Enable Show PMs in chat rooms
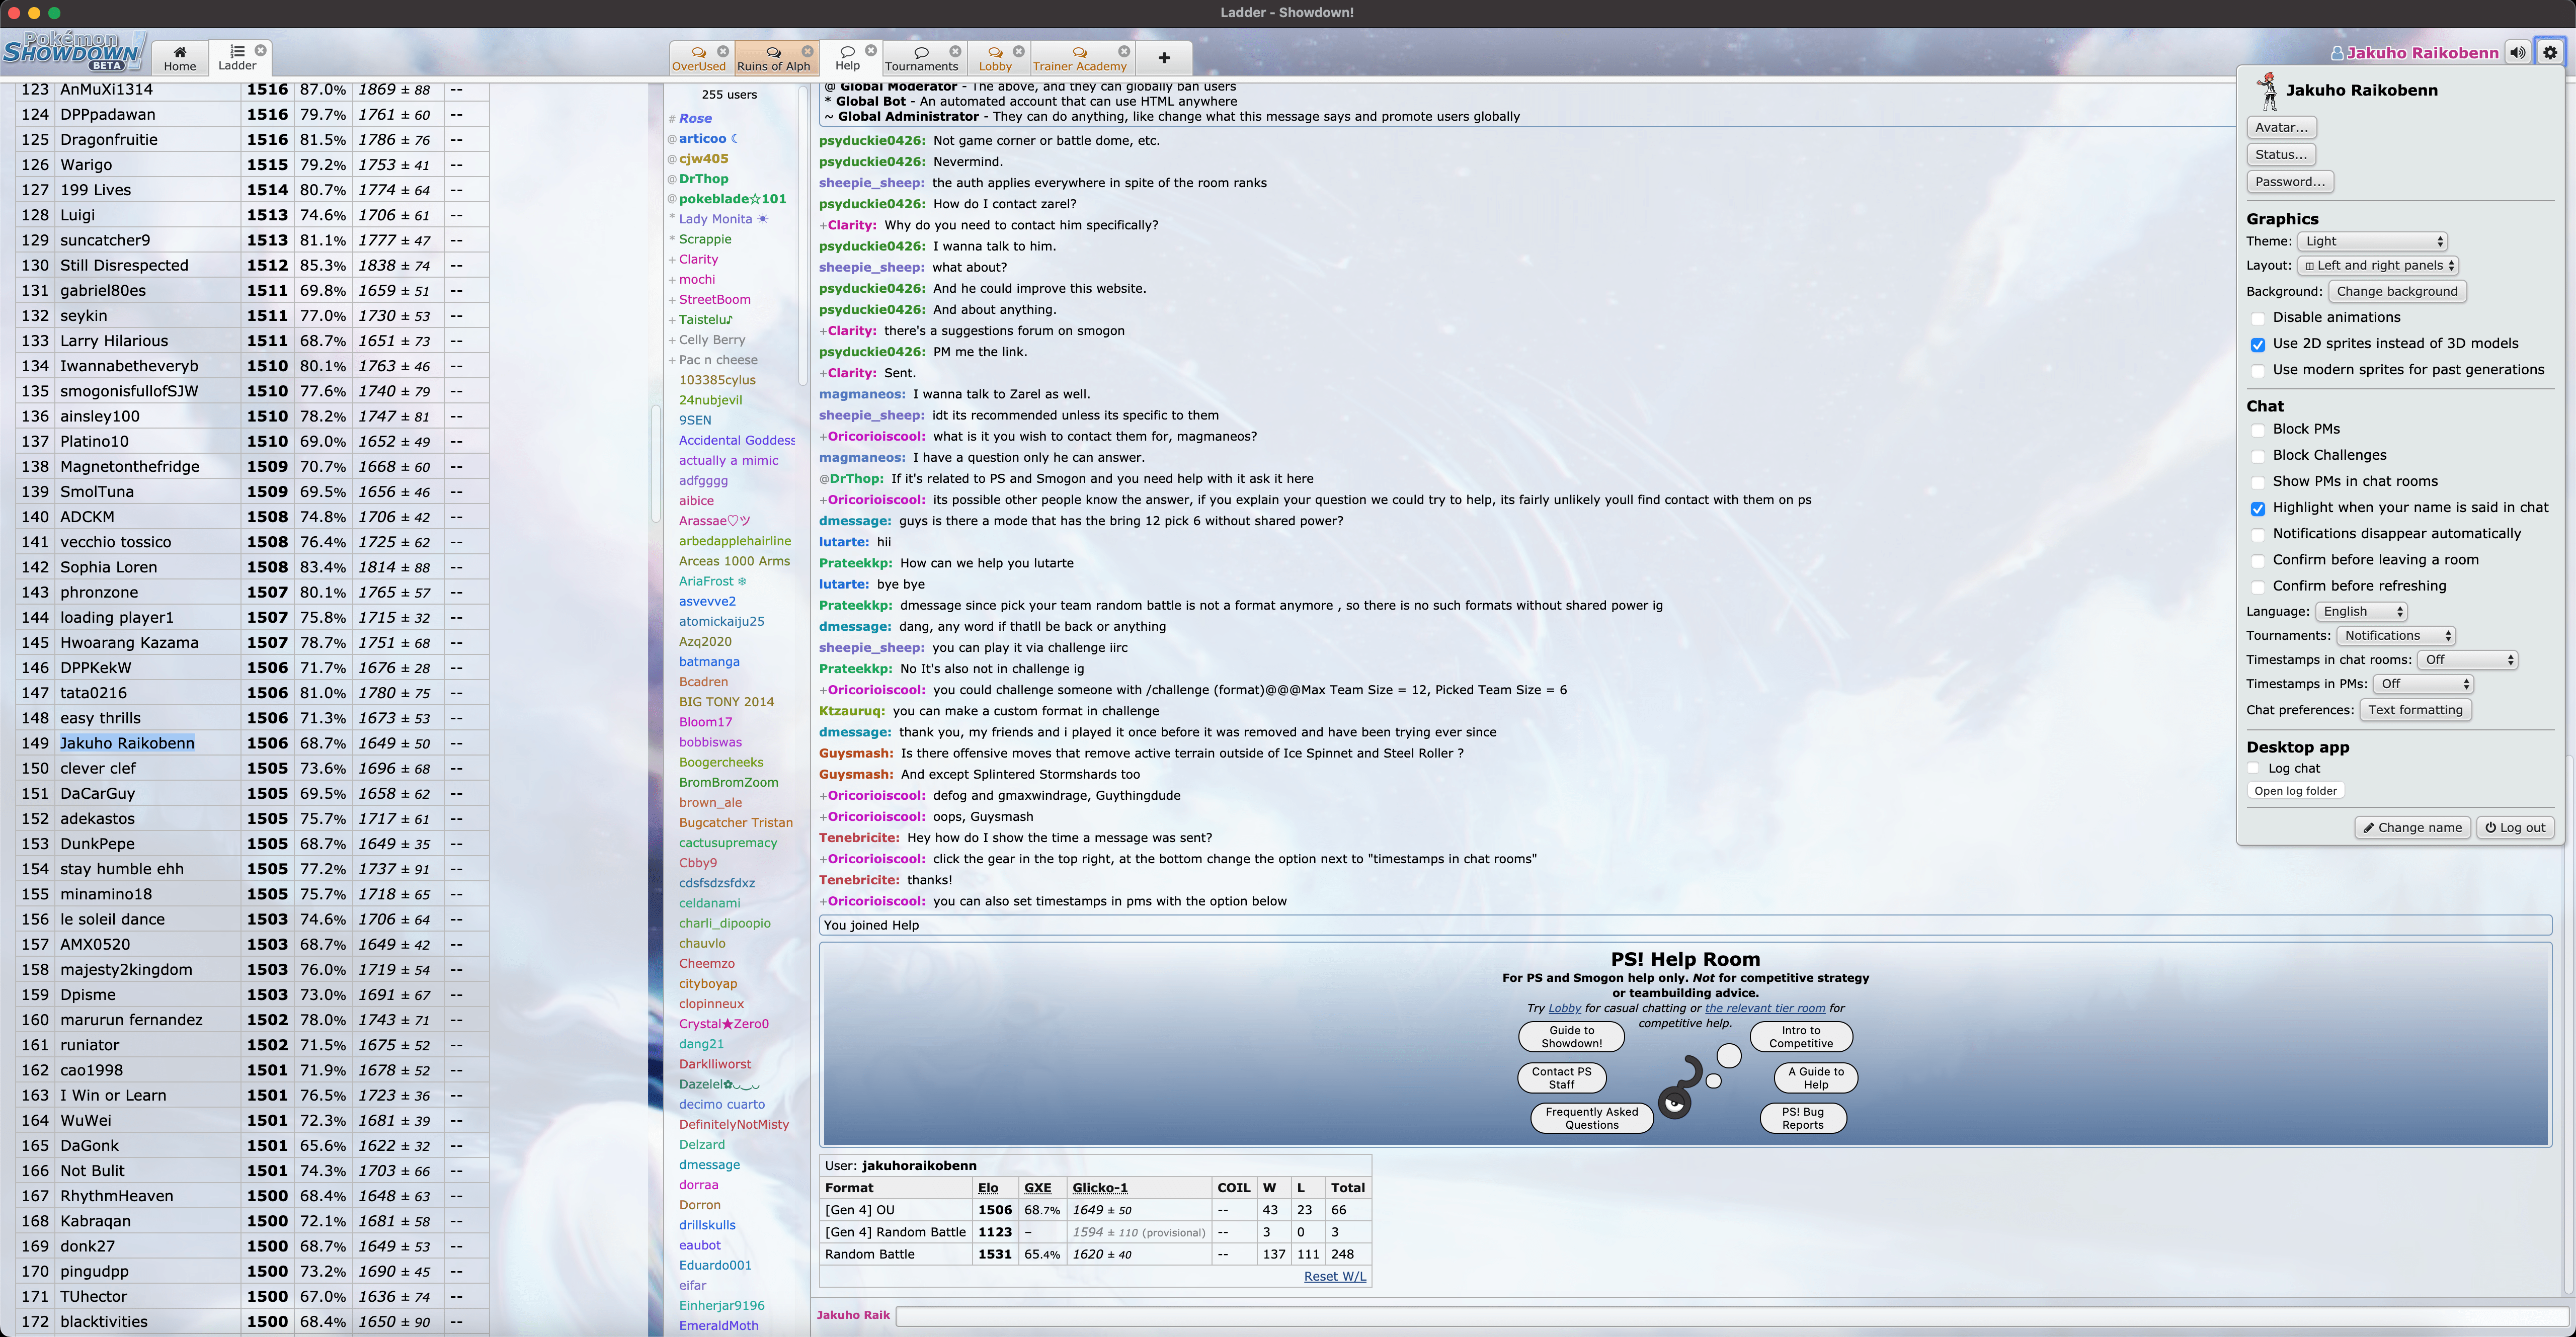The height and width of the screenshot is (1337, 2576). (2257, 482)
